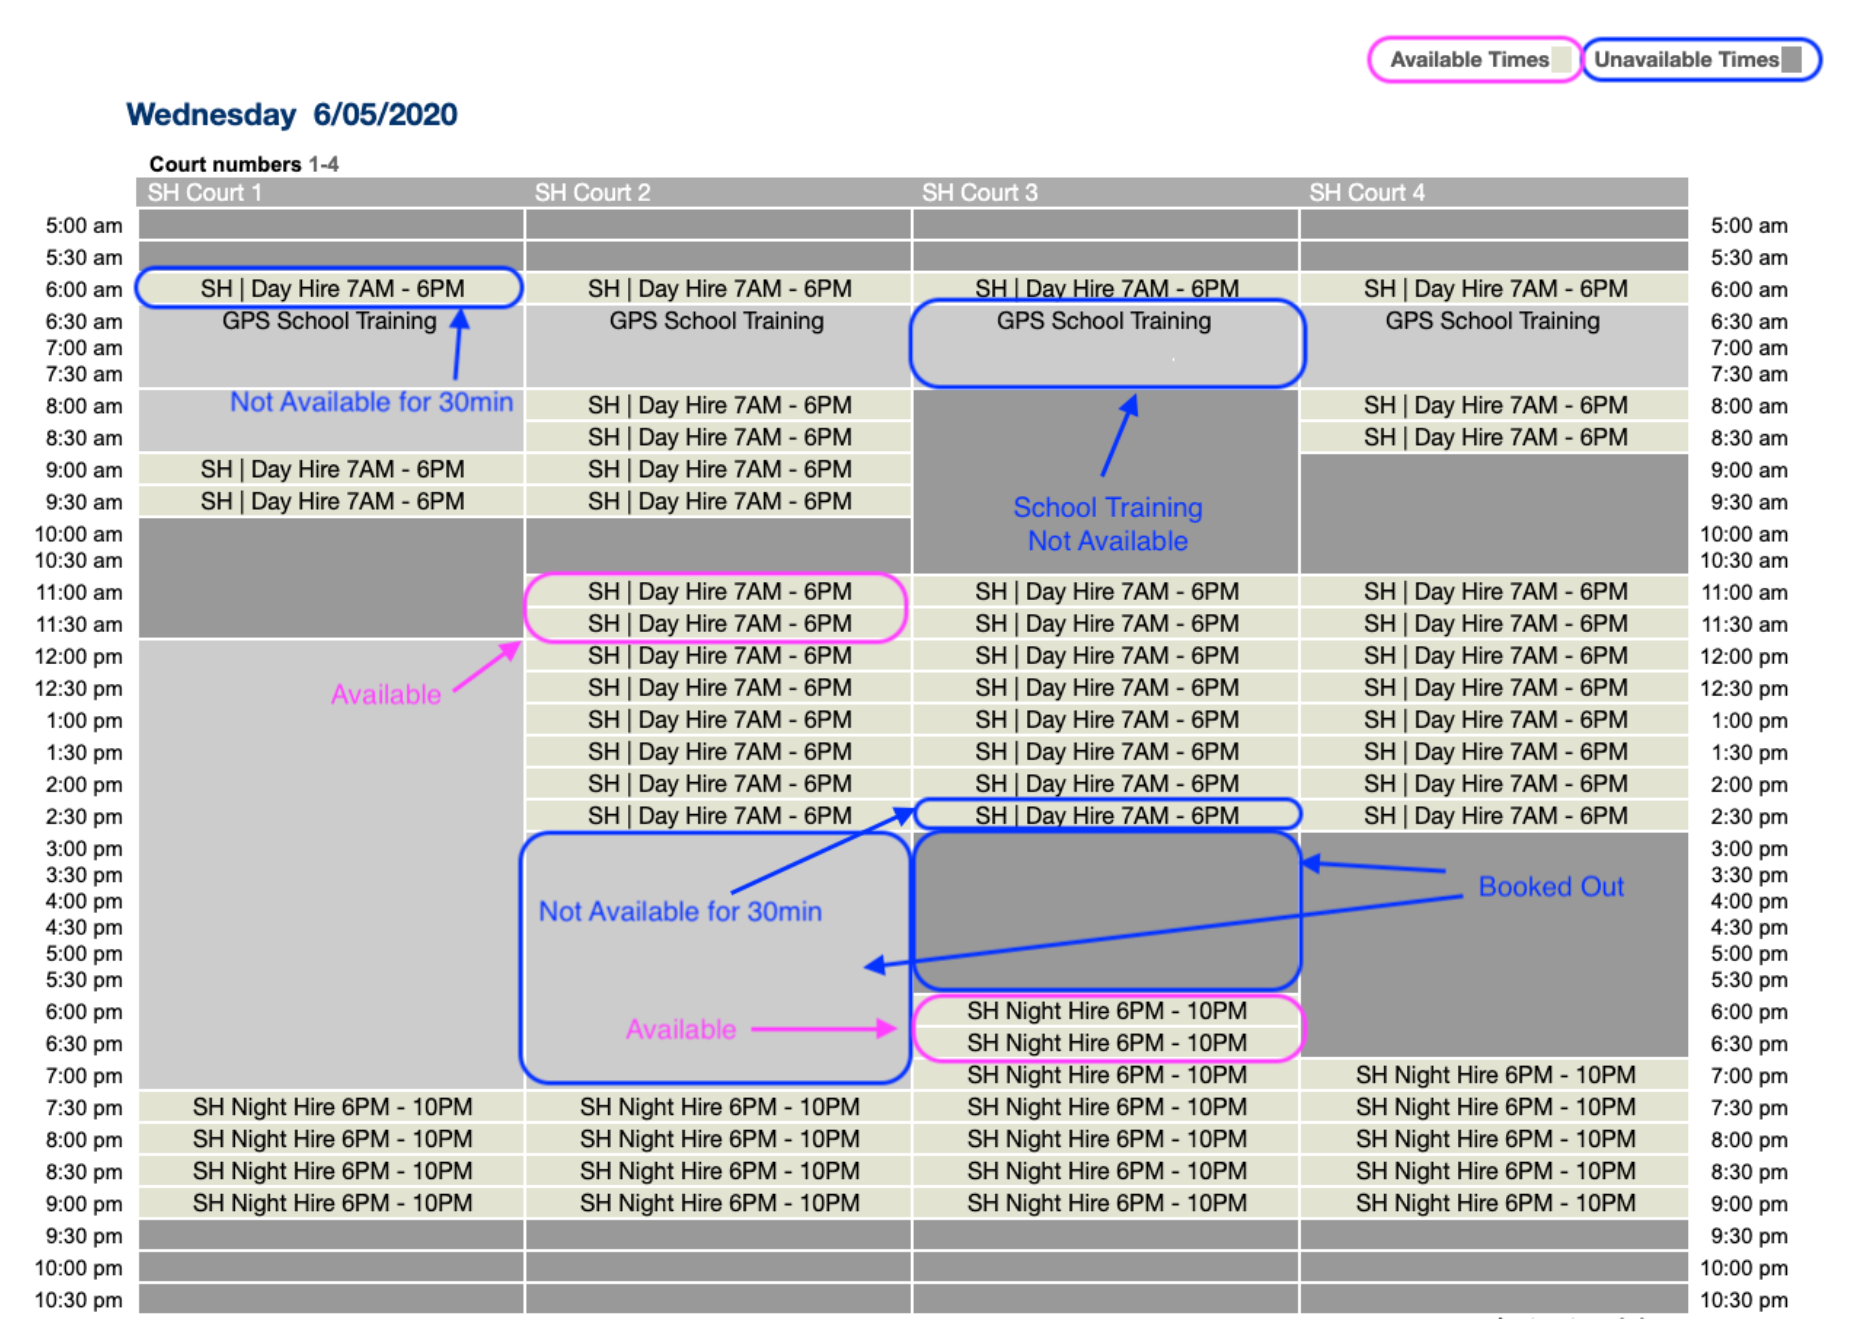
Task: Book Court 1 Night Hire slot at 7:30 pm
Action: (x=331, y=1107)
